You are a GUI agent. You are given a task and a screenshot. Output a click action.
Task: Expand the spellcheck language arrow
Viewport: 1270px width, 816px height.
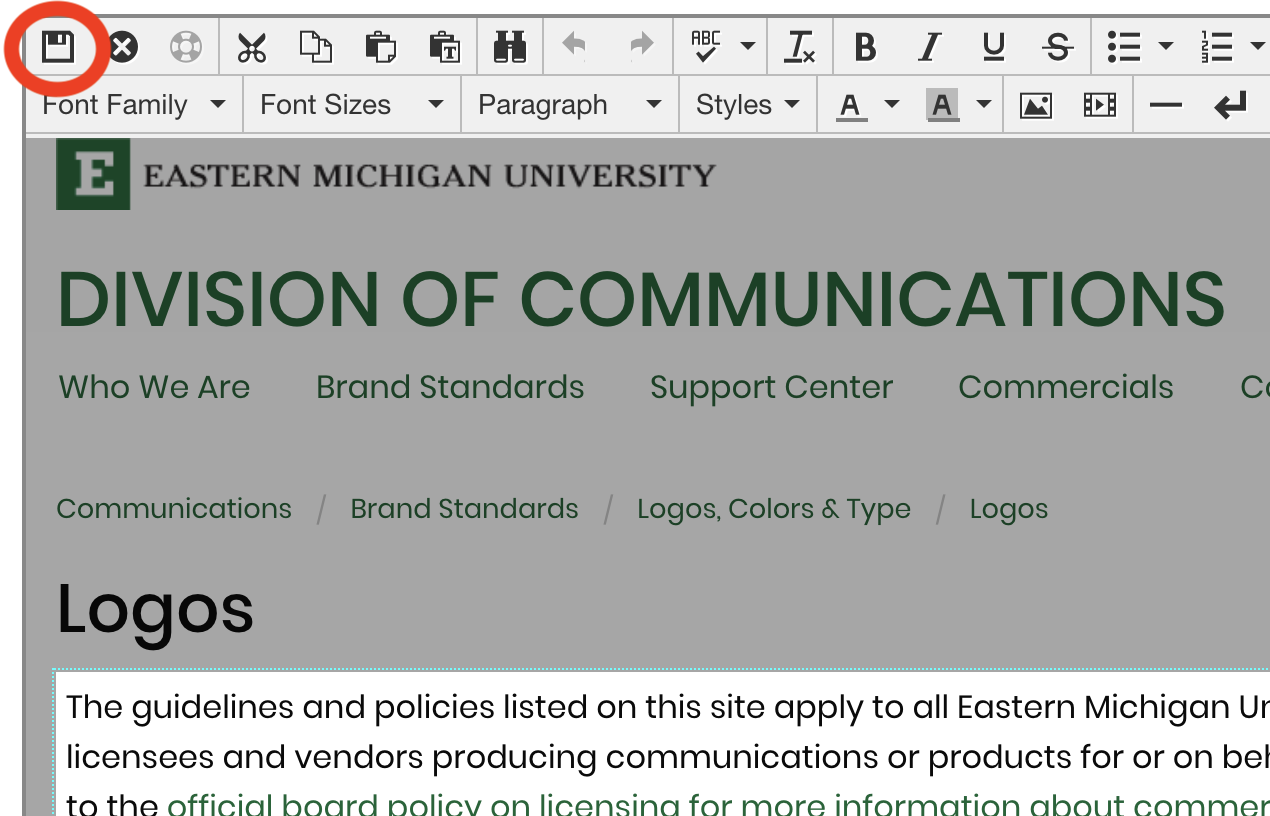(x=748, y=46)
